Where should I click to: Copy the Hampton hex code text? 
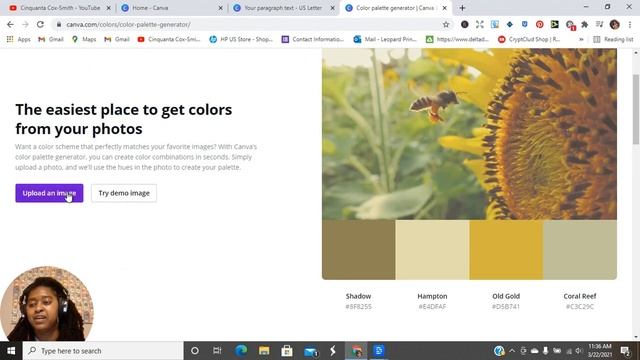432,307
